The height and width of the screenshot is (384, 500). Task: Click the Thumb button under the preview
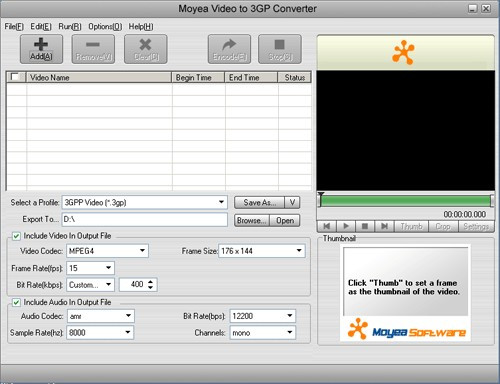[411, 226]
